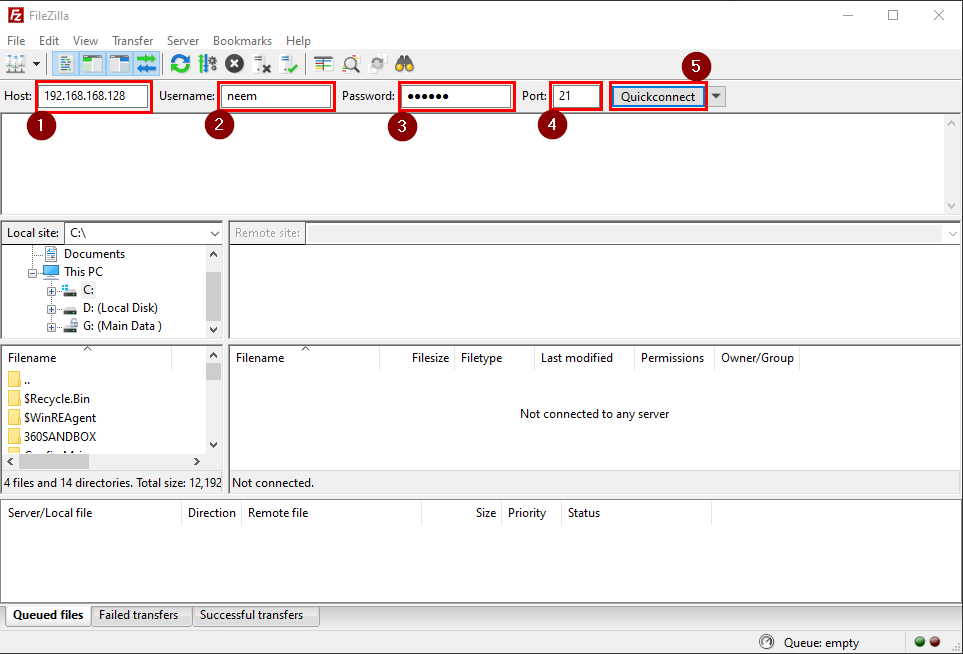
Task: Open the View menu
Action: [x=85, y=41]
